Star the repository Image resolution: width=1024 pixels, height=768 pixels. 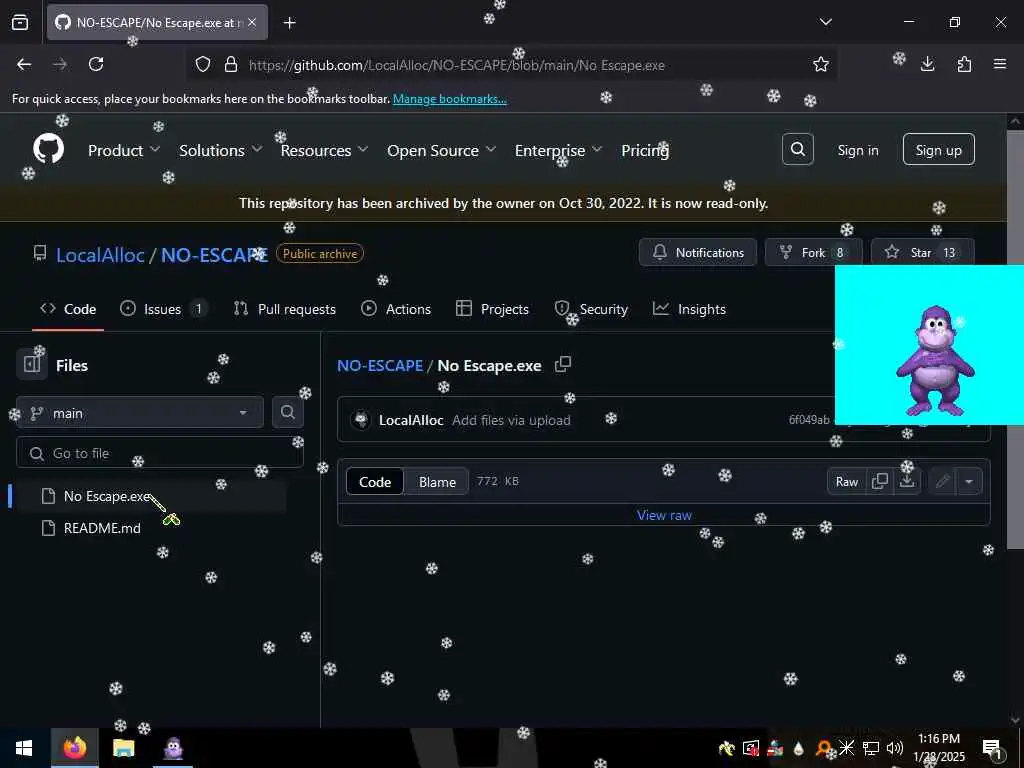pos(923,252)
